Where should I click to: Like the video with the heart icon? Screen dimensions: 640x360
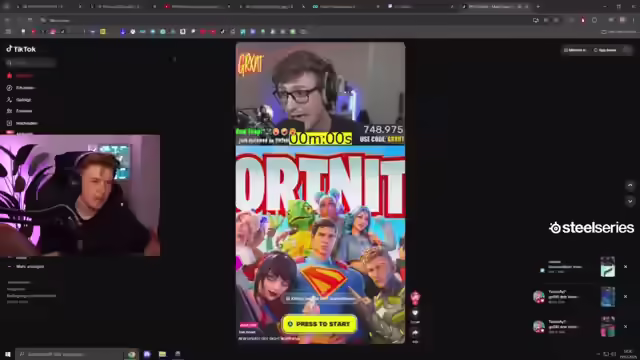pos(415,313)
